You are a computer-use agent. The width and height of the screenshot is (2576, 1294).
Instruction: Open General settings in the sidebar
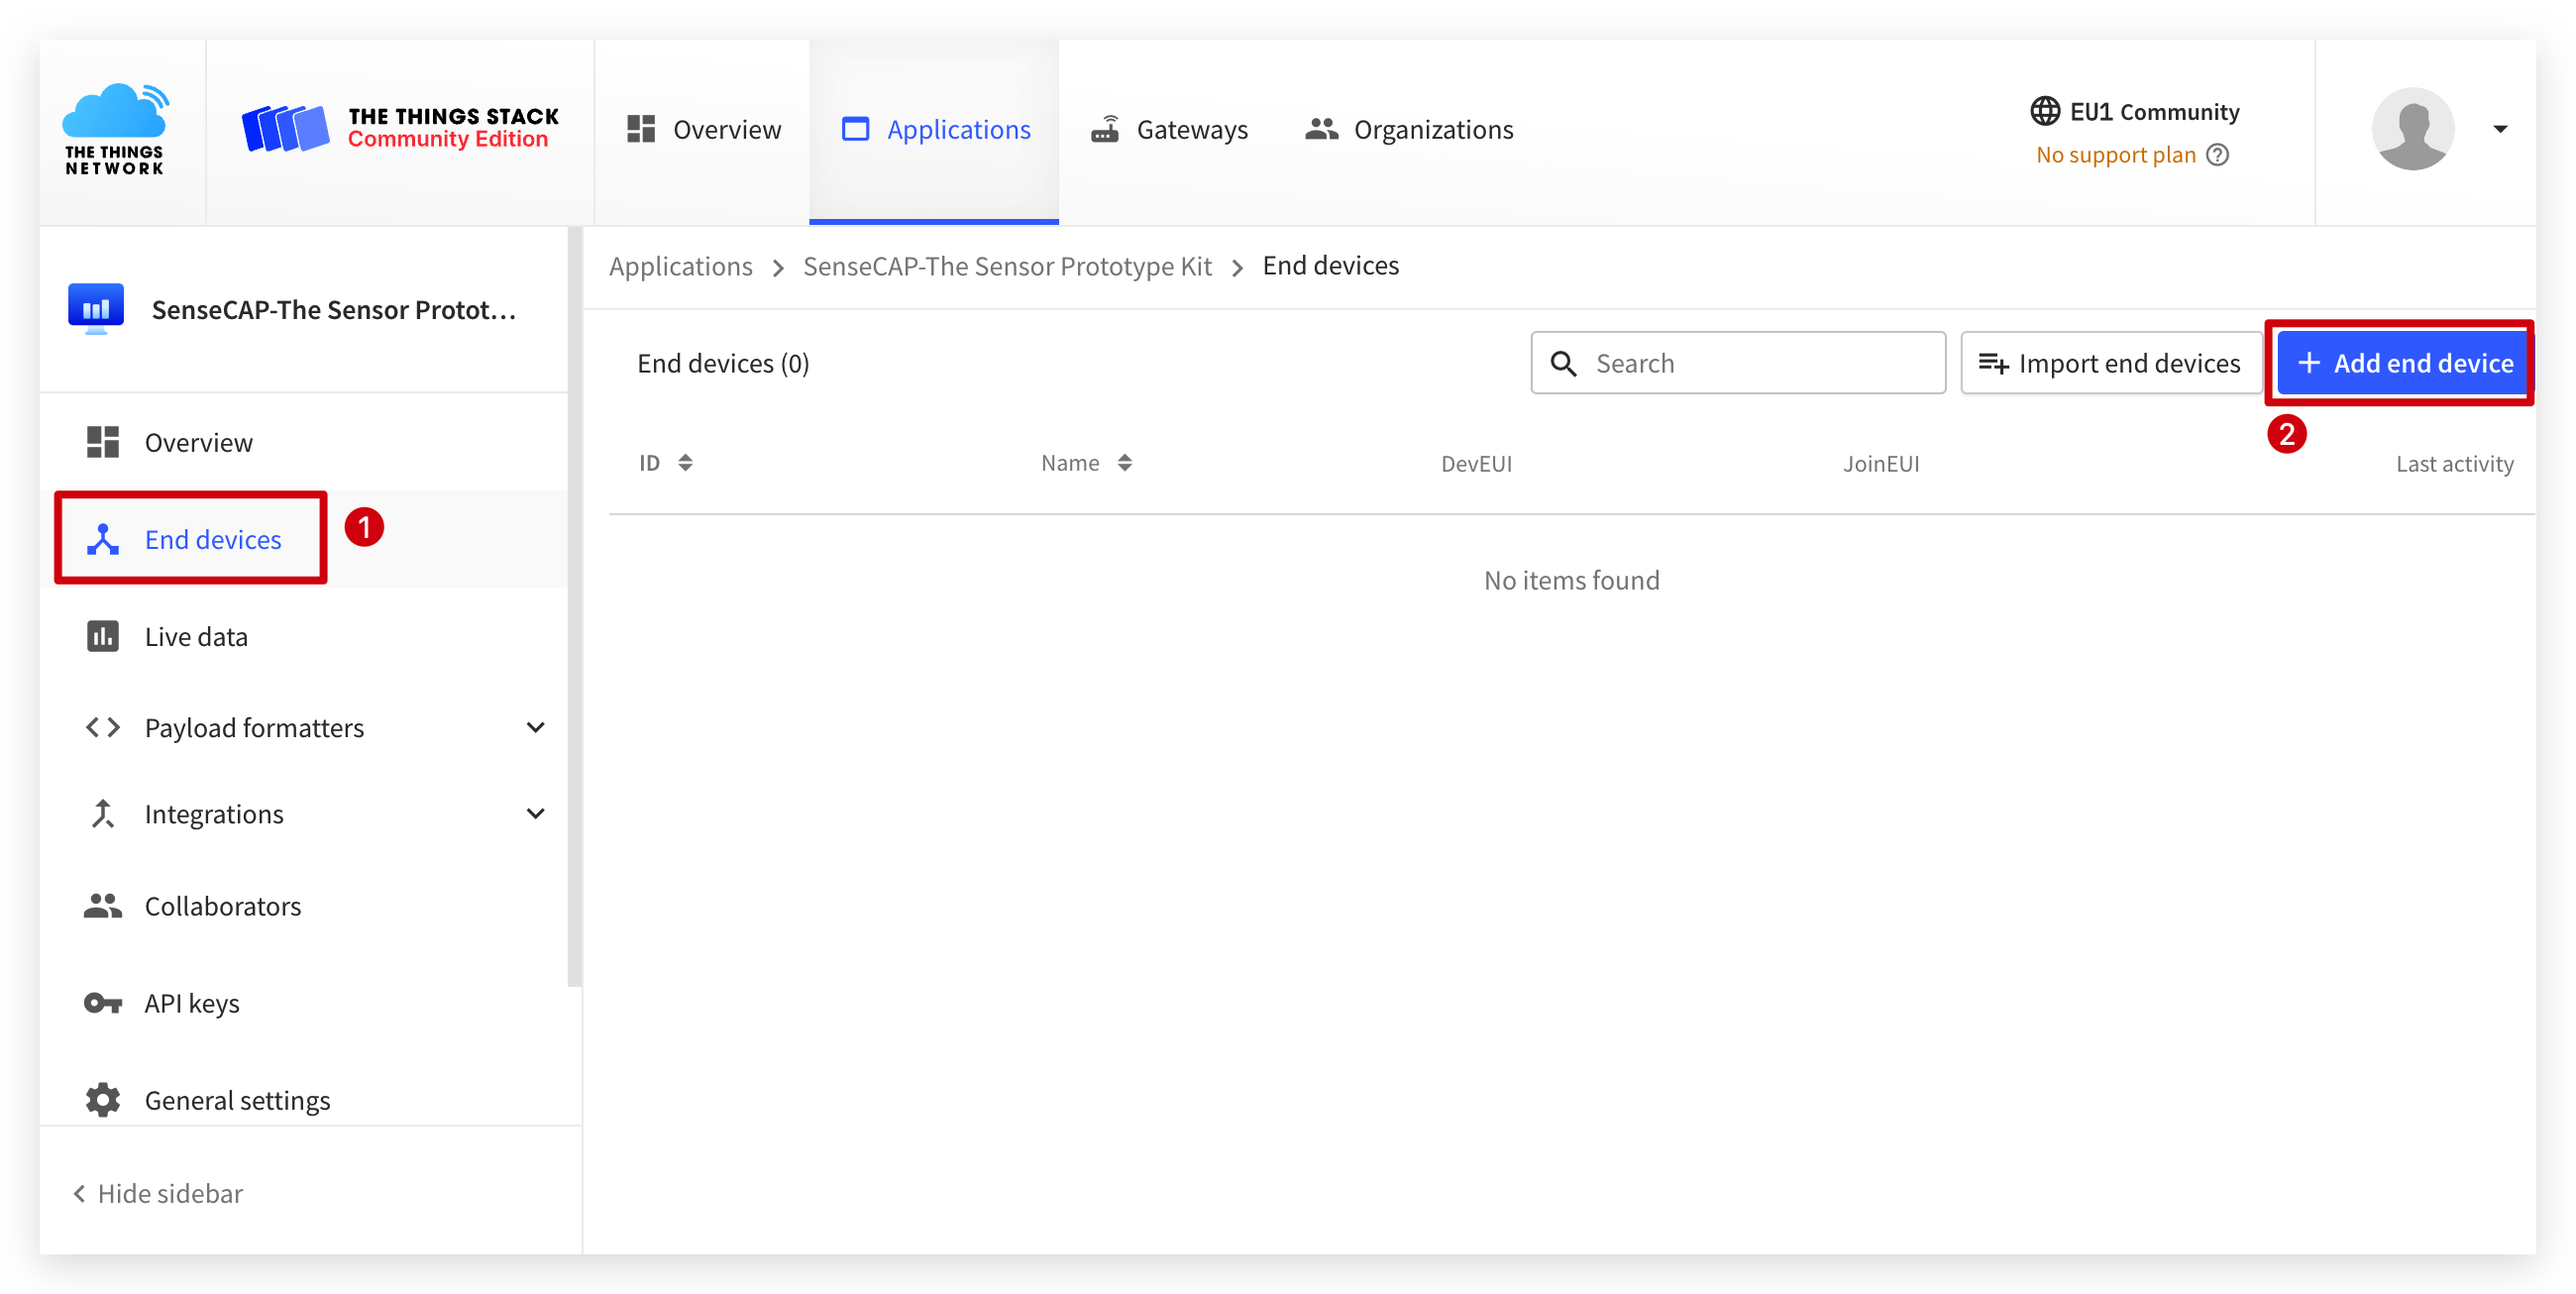click(x=304, y=1100)
